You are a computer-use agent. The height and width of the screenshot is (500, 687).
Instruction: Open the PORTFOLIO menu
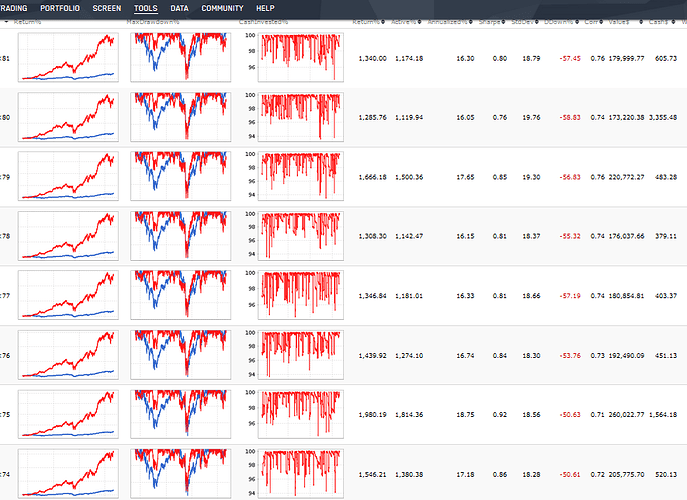(x=60, y=8)
